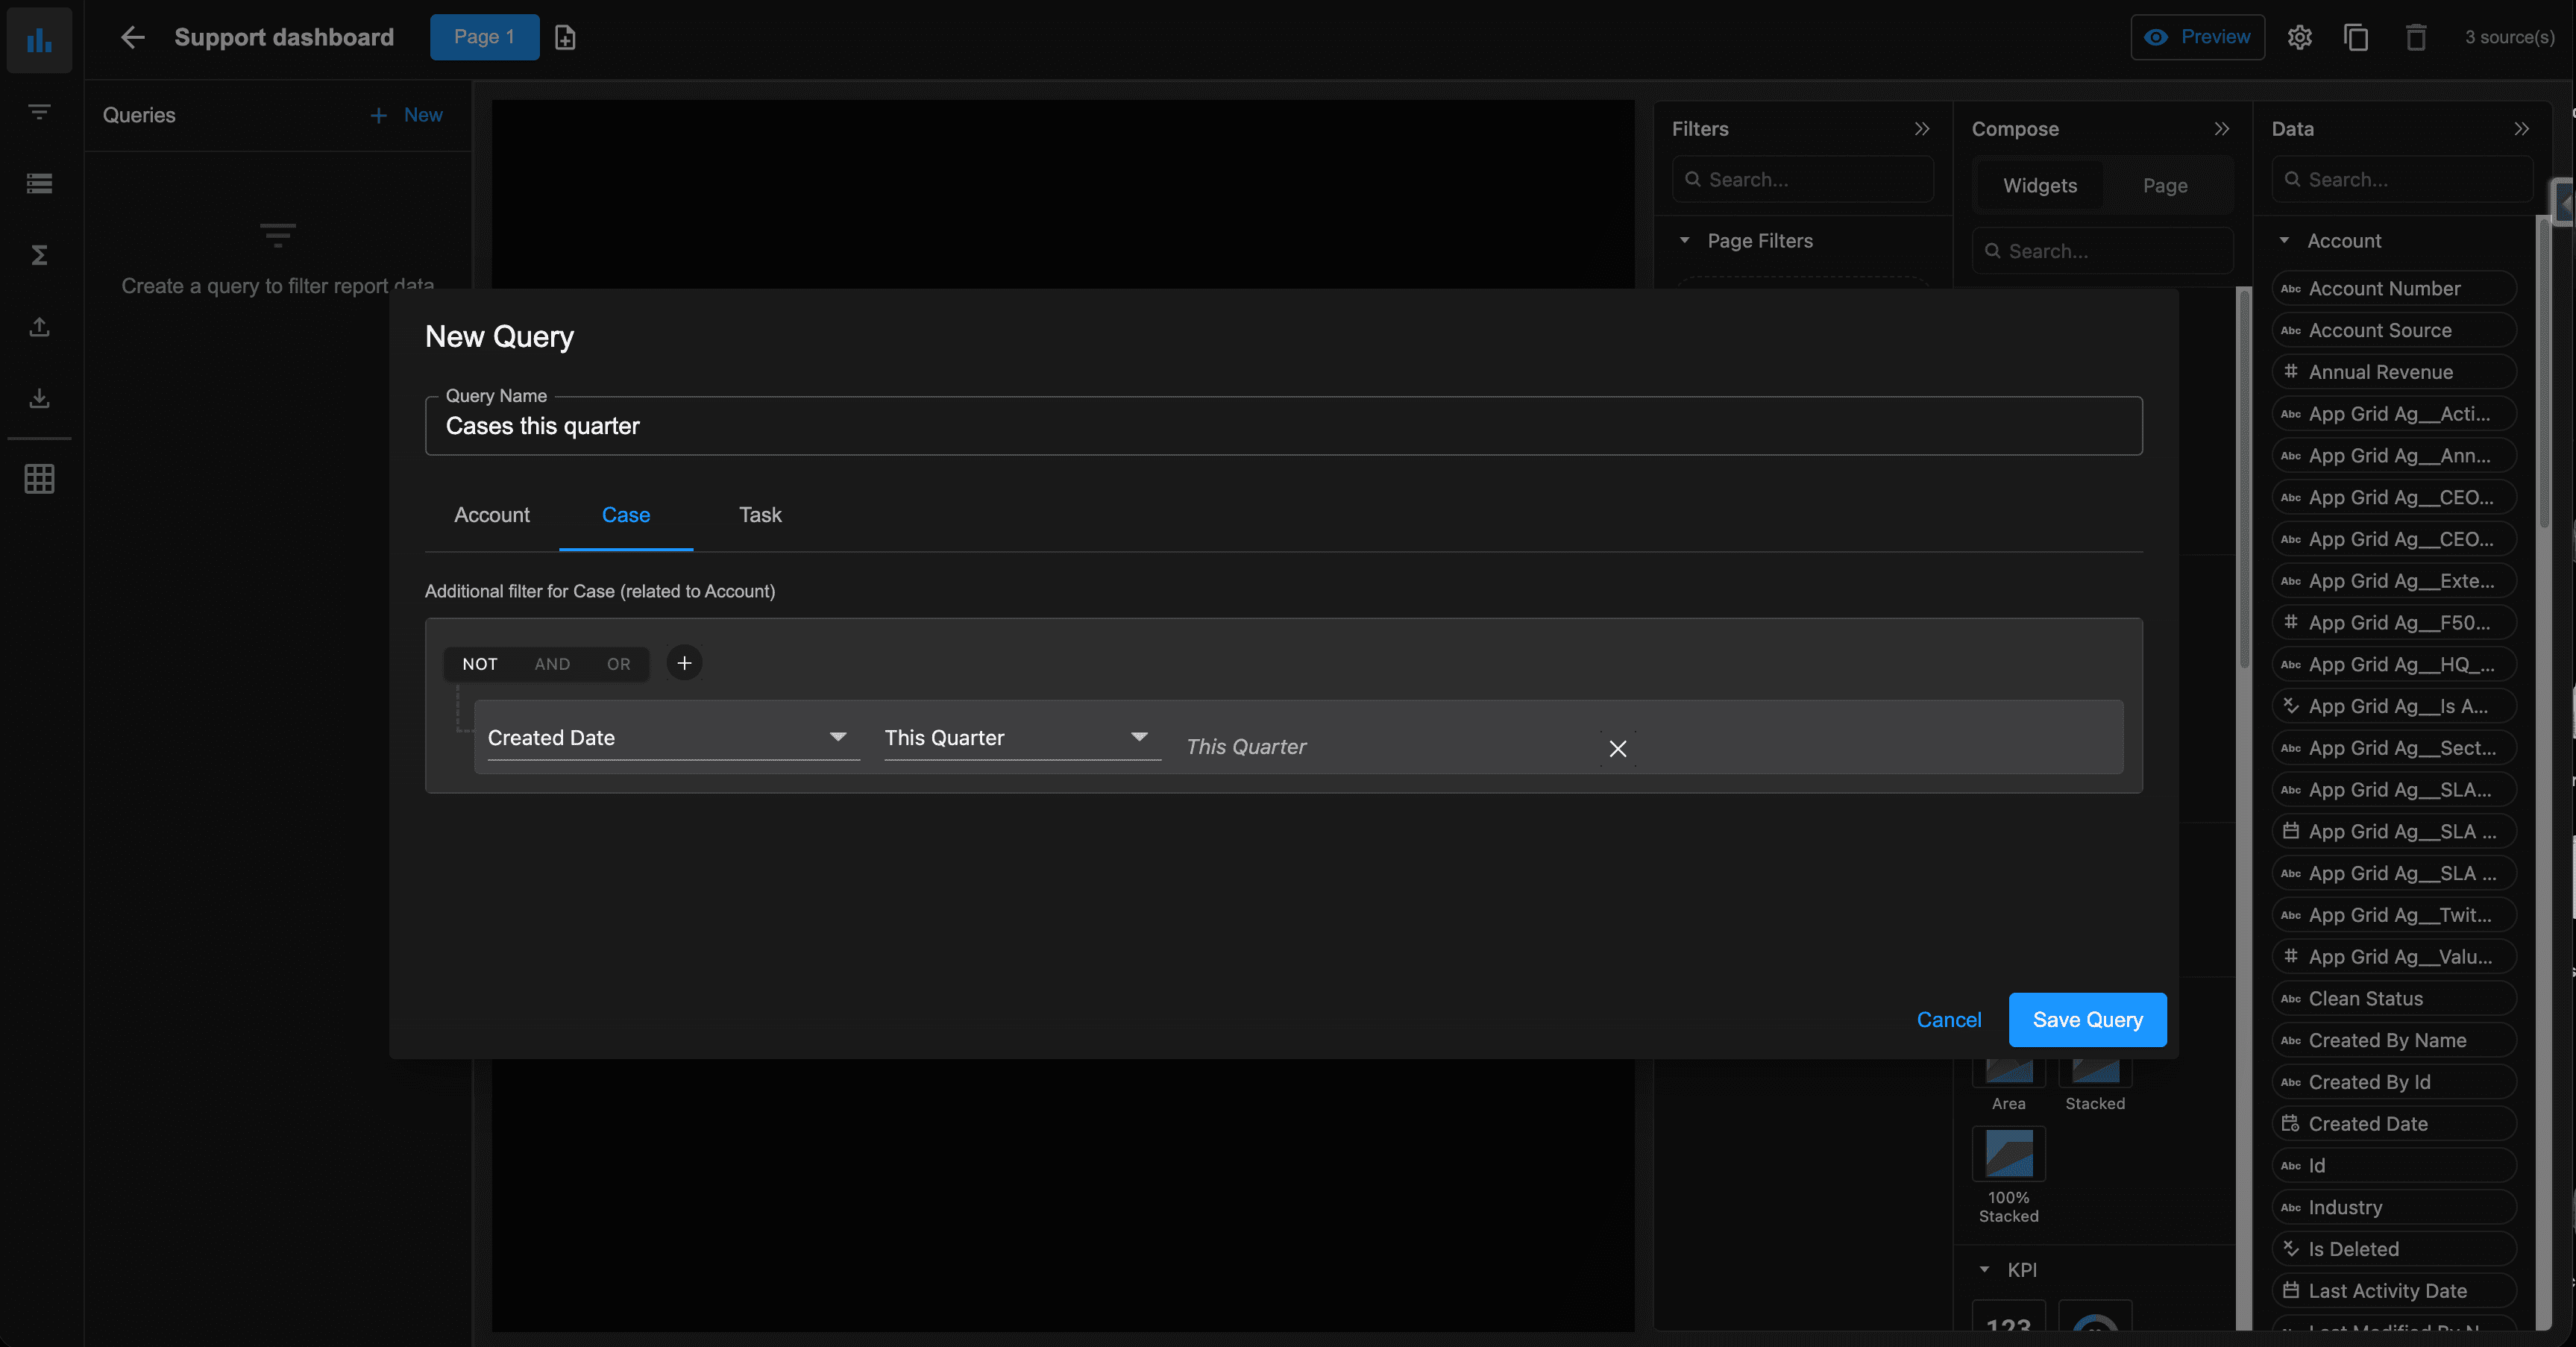
Task: Open dashboard settings gear icon
Action: coord(2299,37)
